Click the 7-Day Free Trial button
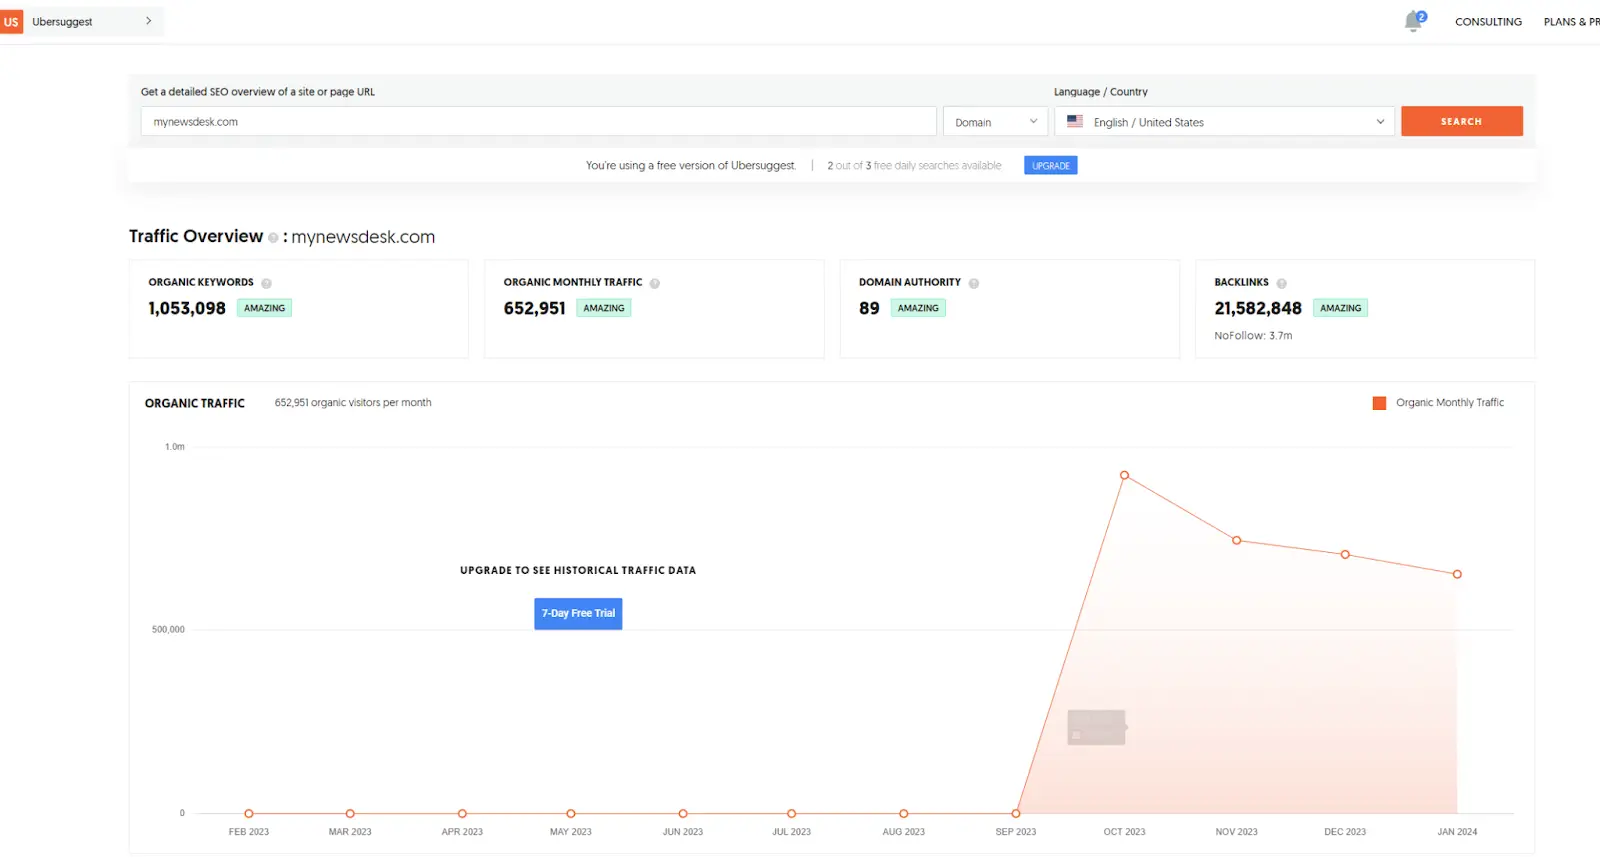Image resolution: width=1600 pixels, height=866 pixels. 578,613
